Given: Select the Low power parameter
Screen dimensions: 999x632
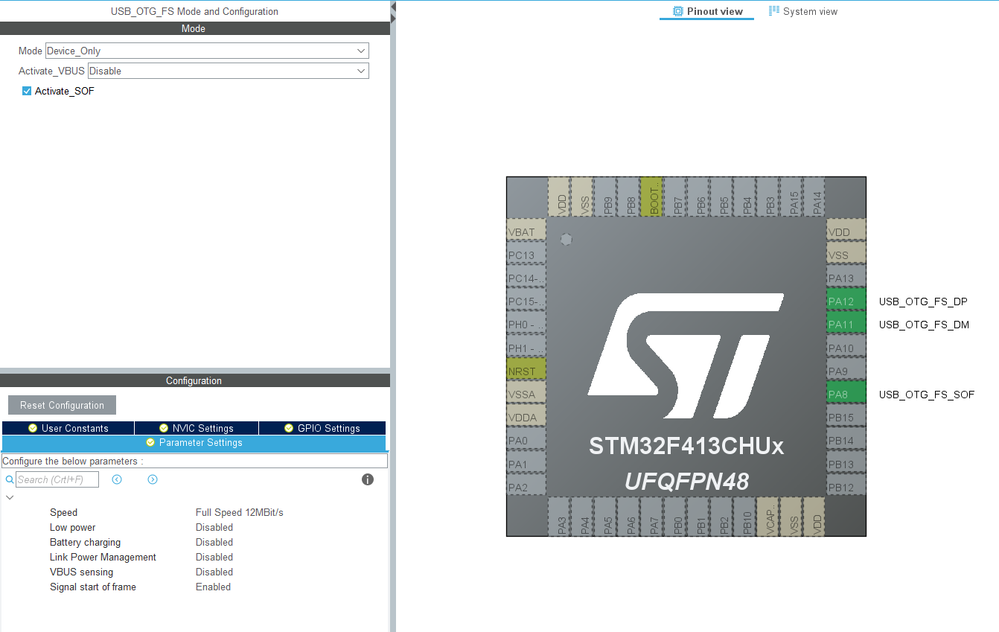Looking at the screenshot, I should pyautogui.click(x=73, y=528).
